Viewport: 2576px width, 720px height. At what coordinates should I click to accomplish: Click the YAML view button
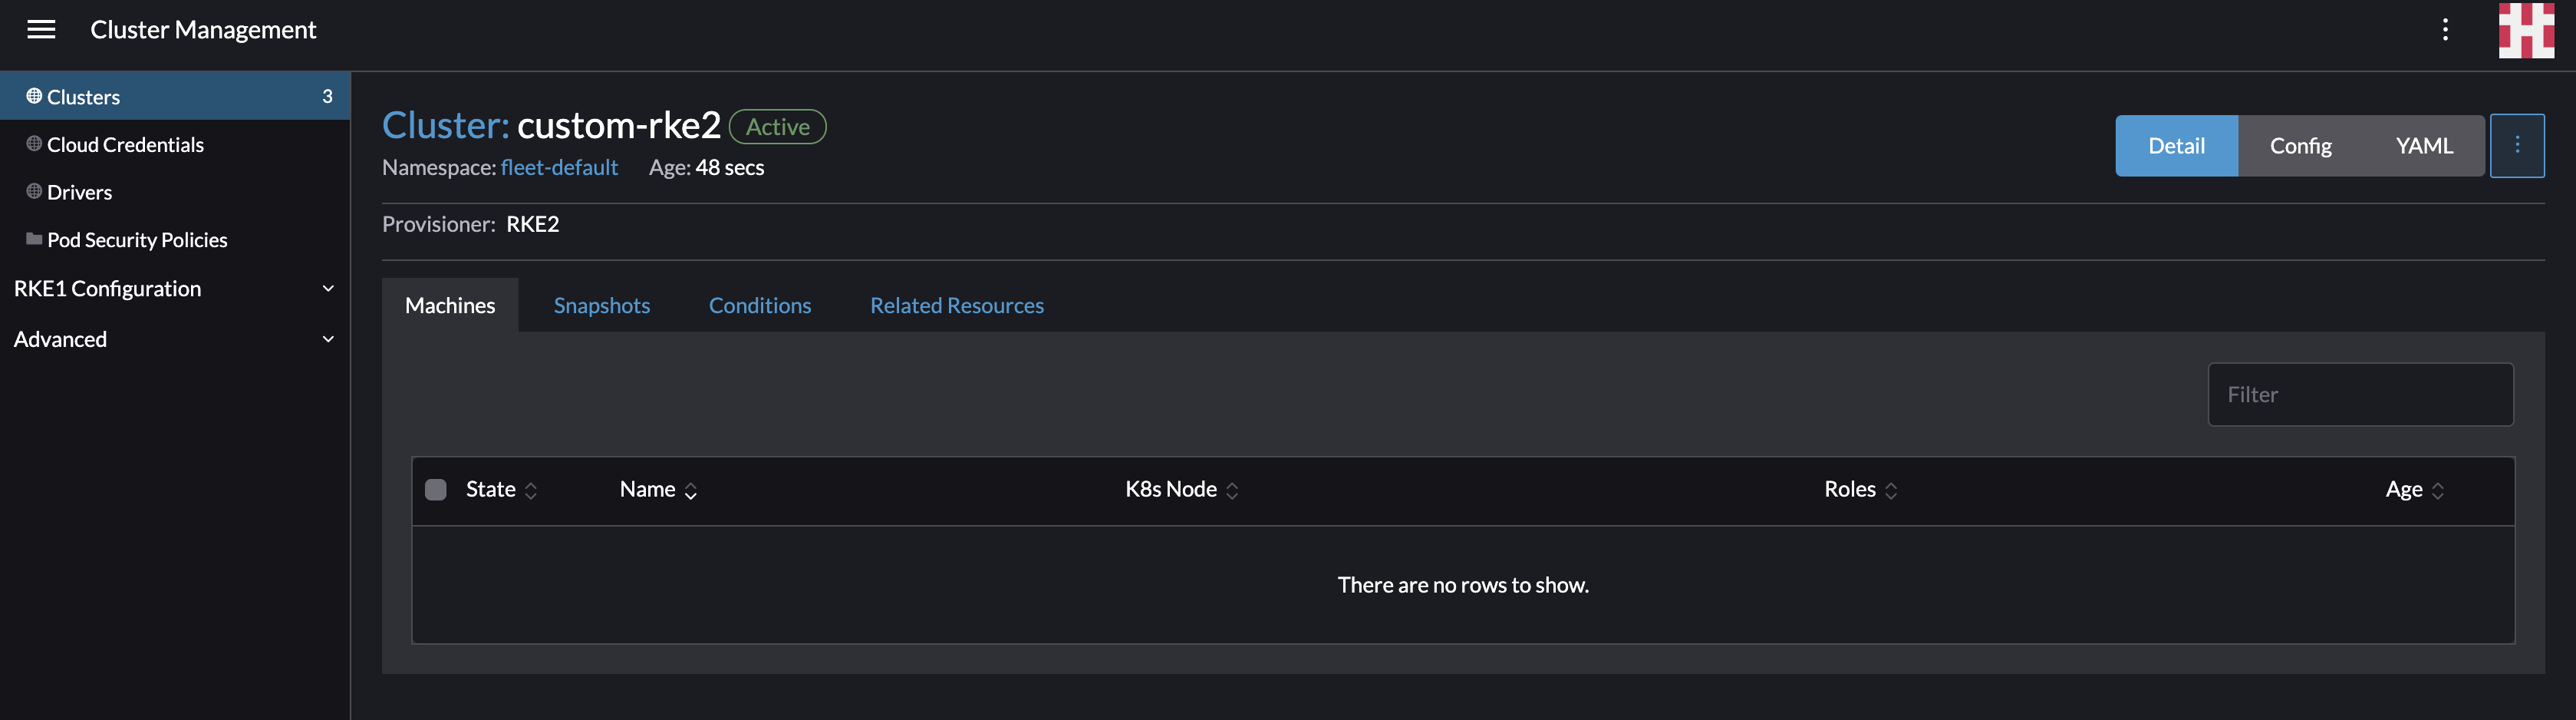(2423, 145)
